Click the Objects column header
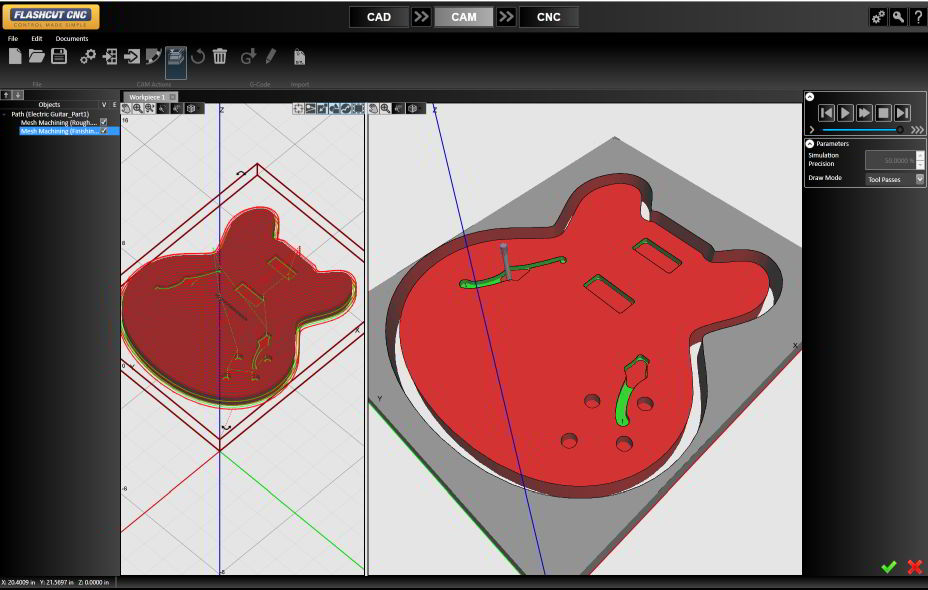 (x=49, y=105)
